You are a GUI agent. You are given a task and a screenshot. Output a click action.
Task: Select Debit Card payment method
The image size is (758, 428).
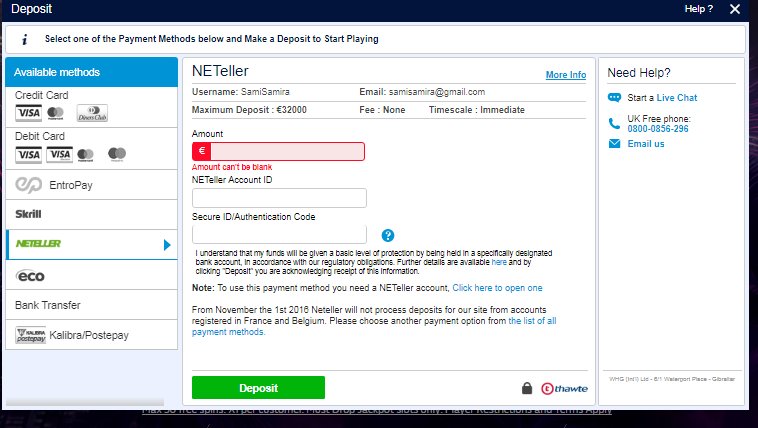click(91, 148)
